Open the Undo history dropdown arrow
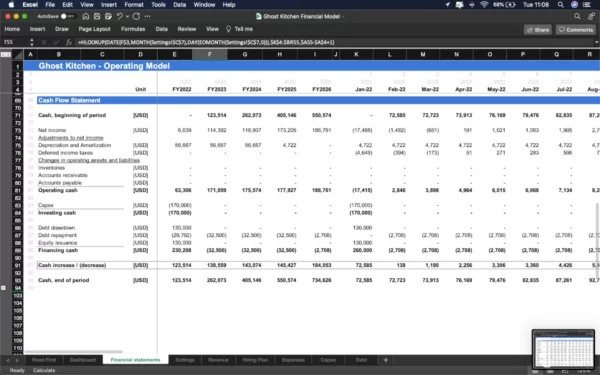Image resolution: width=600 pixels, height=375 pixels. [x=127, y=16]
